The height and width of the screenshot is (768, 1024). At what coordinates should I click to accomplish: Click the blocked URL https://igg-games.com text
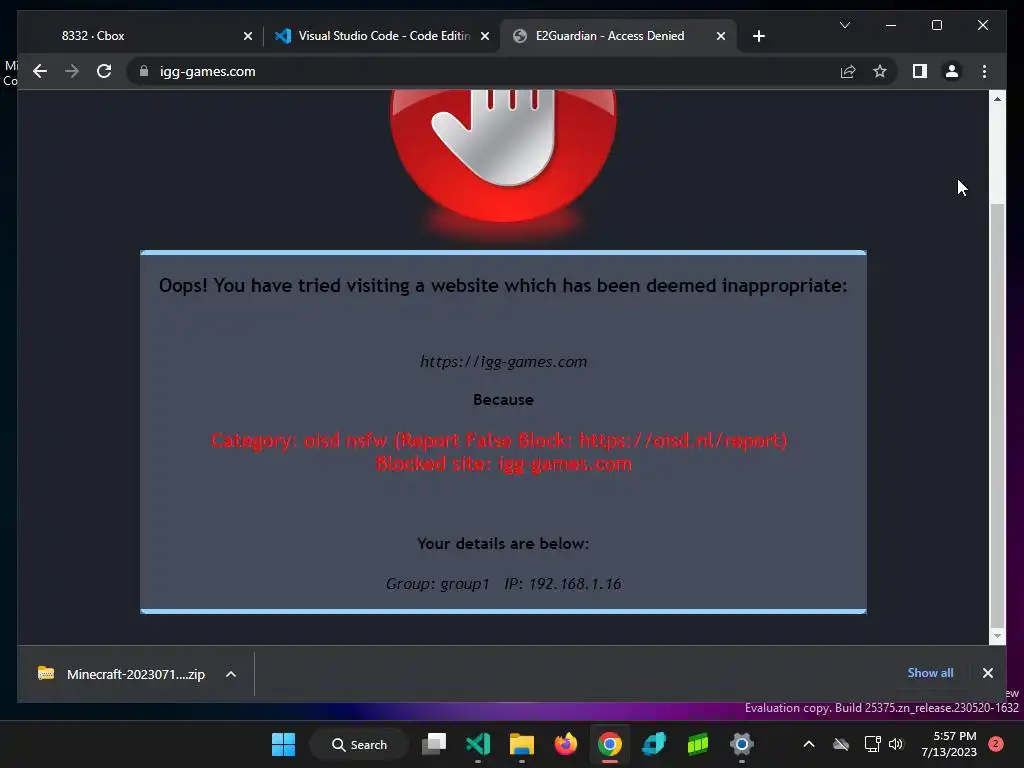504,362
